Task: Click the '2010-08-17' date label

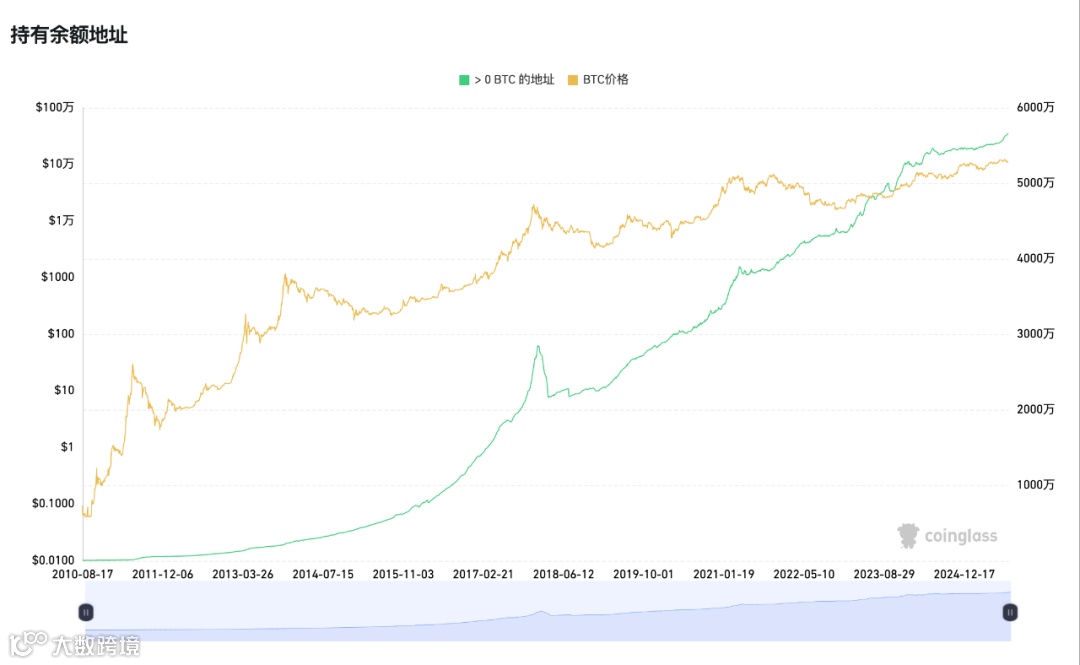Action: coord(83,574)
